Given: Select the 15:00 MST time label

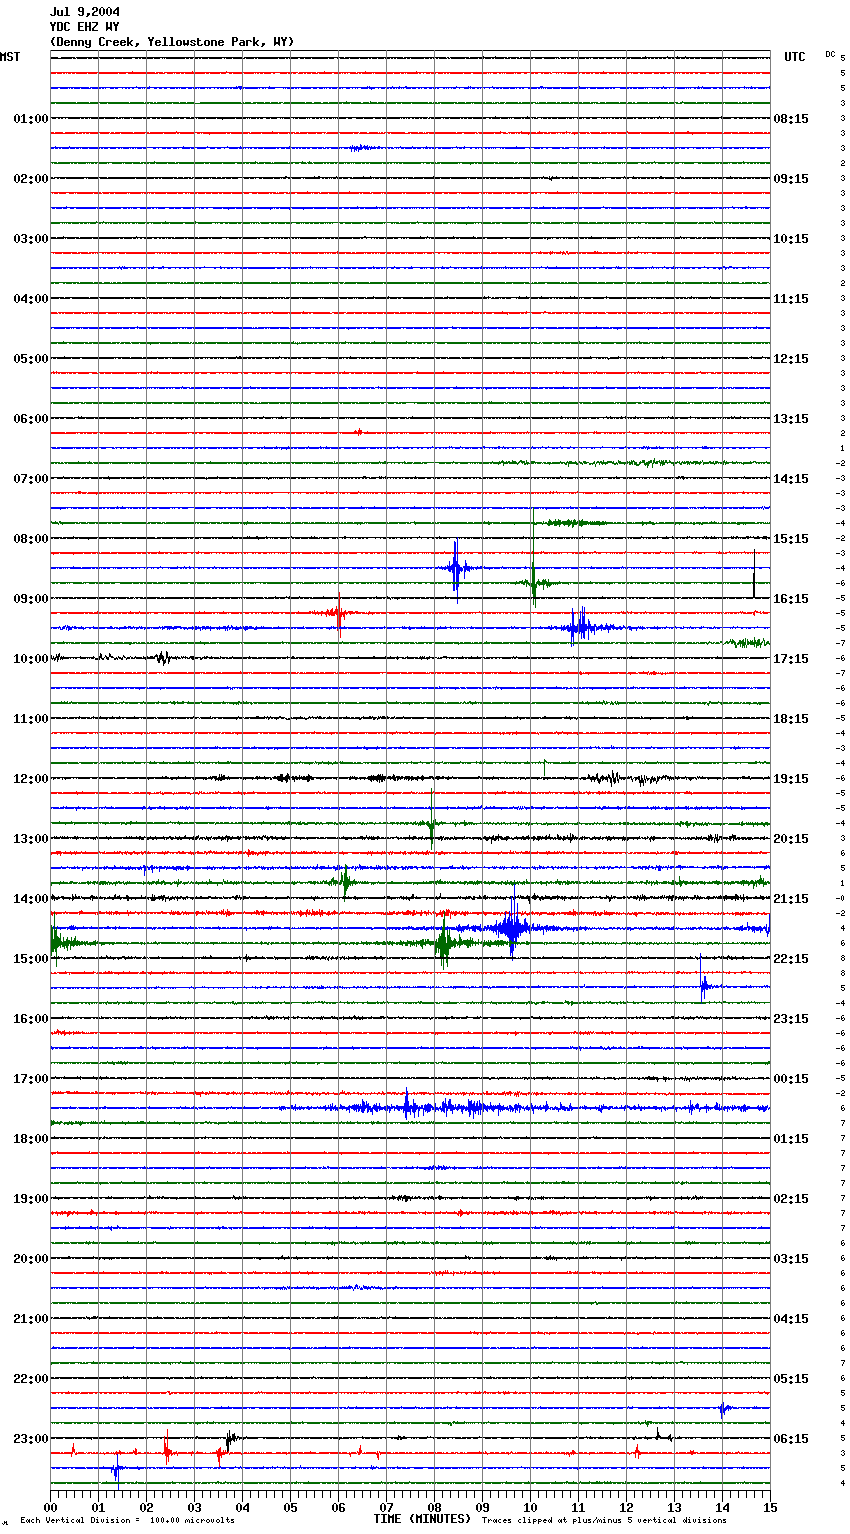Looking at the screenshot, I should coord(30,959).
